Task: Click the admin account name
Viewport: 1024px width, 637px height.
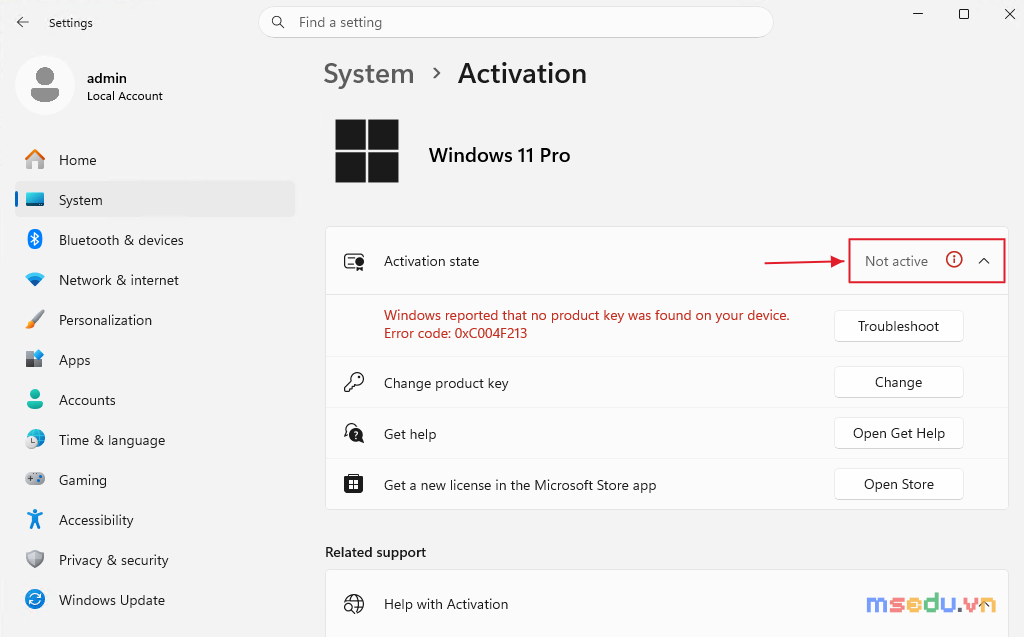Action: pos(106,78)
